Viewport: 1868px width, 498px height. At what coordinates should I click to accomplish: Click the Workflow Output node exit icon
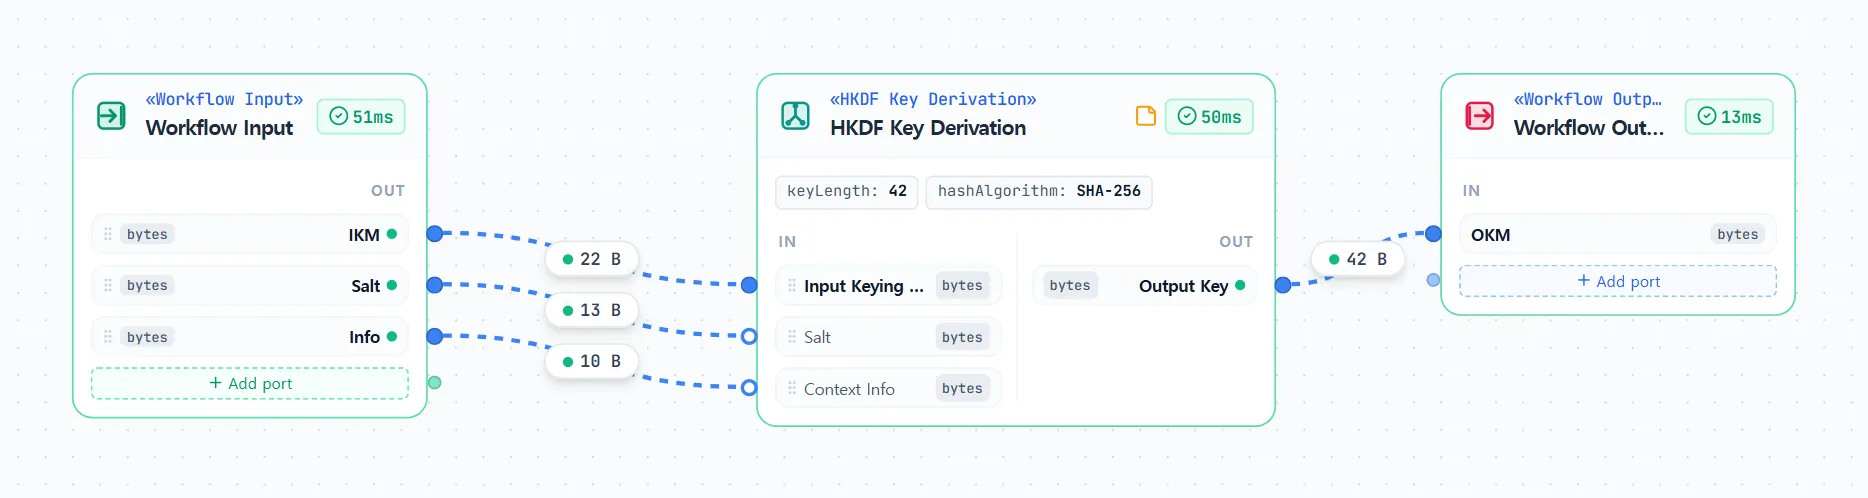[x=1479, y=116]
